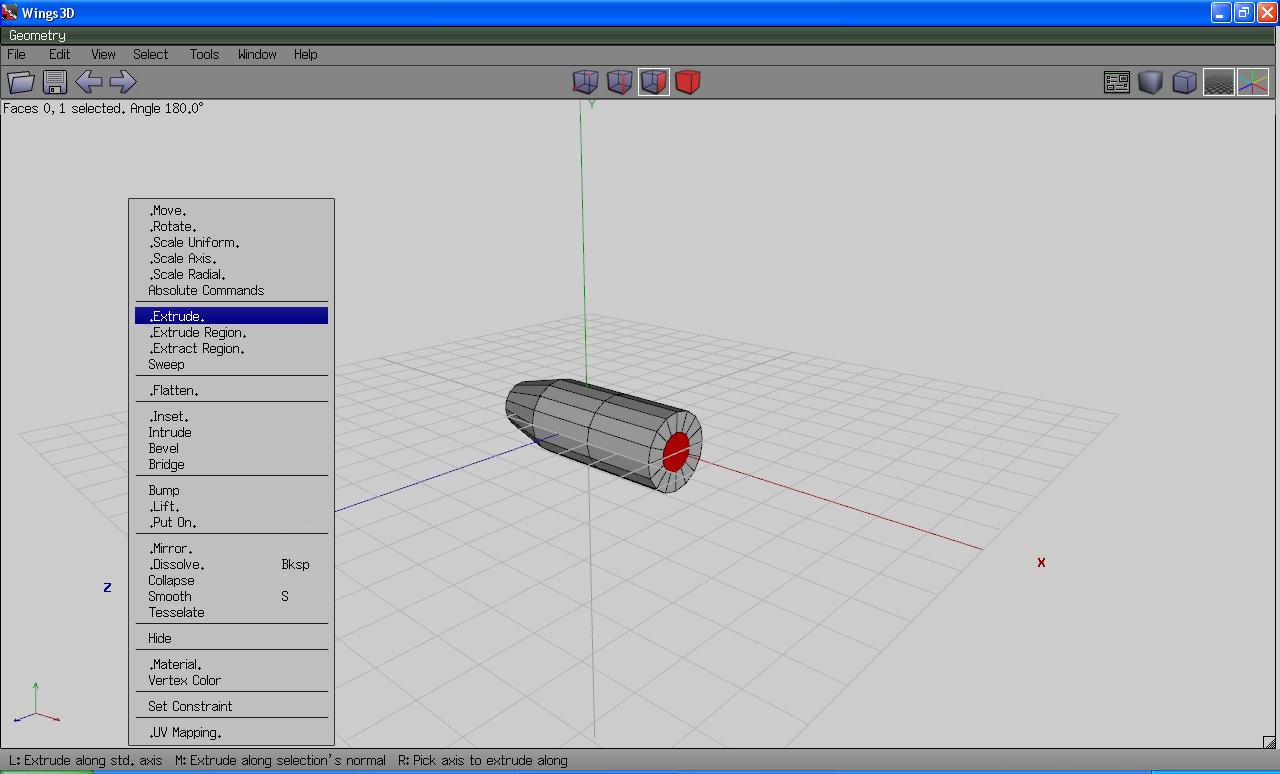Select body selection mode red cube
Viewport: 1280px width, 774px height.
tap(687, 82)
